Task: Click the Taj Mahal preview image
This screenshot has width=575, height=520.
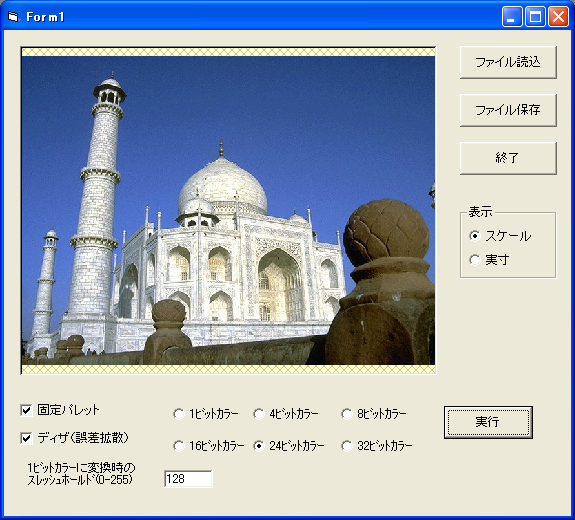Action: pyautogui.click(x=228, y=210)
